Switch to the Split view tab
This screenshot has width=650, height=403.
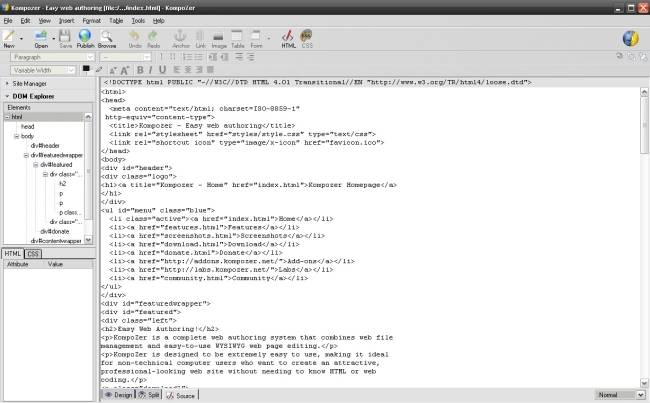point(149,395)
